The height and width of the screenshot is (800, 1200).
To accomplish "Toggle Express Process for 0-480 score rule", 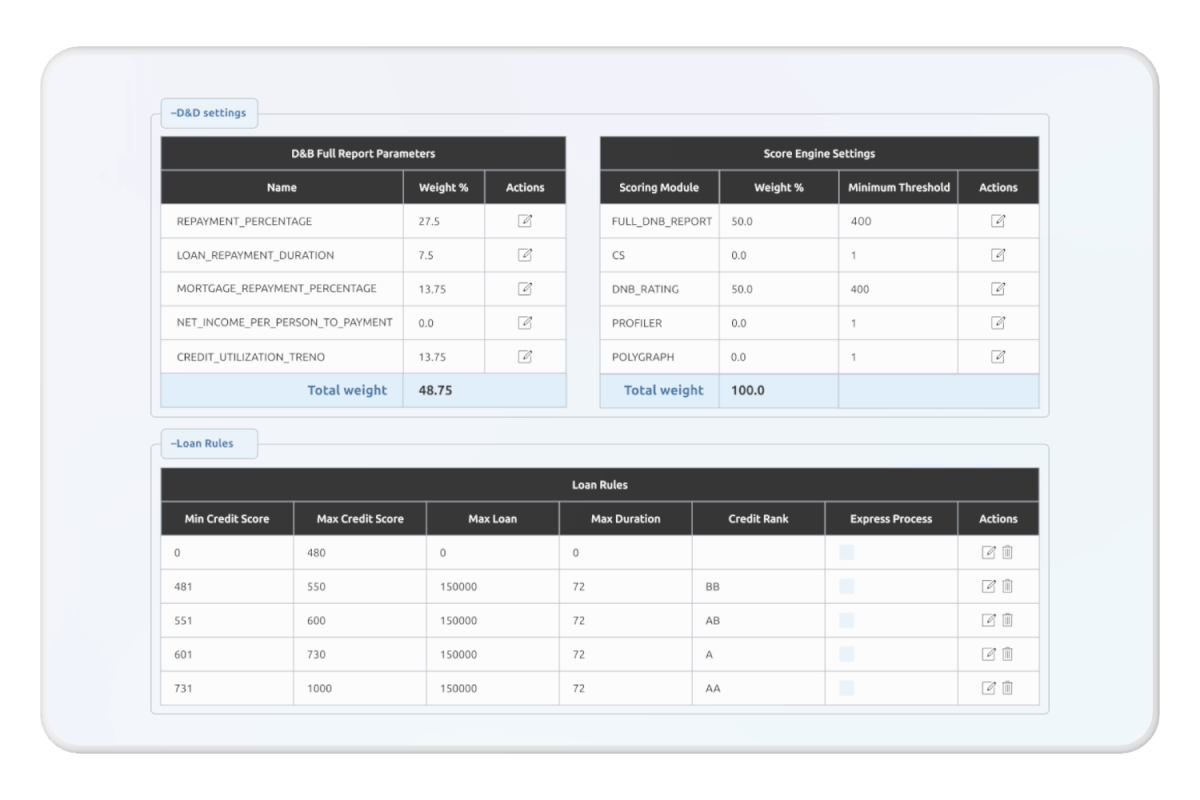I will pos(847,552).
